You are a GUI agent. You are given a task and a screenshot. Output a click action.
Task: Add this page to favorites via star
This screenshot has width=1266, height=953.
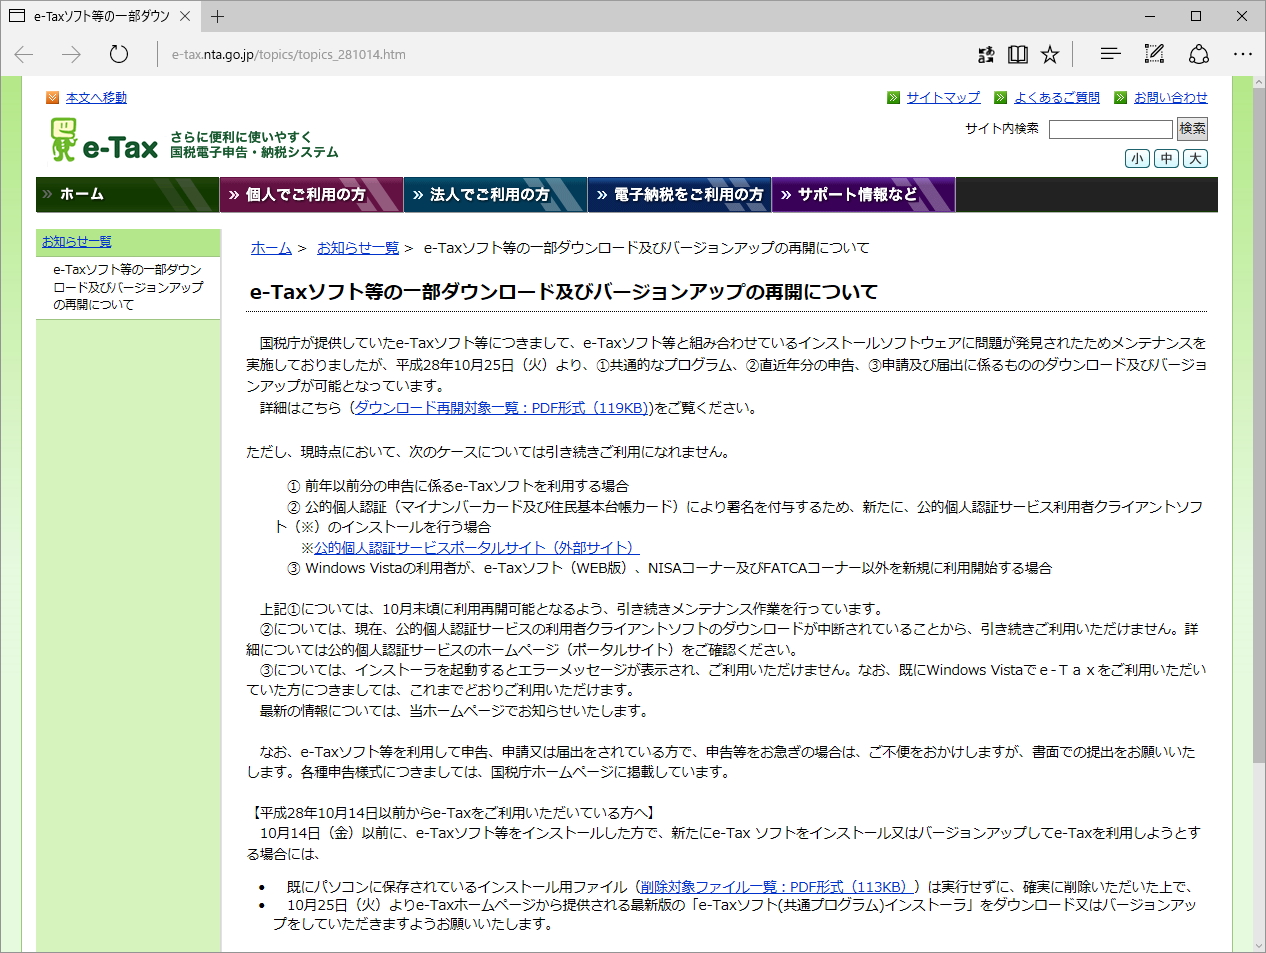tap(1050, 55)
